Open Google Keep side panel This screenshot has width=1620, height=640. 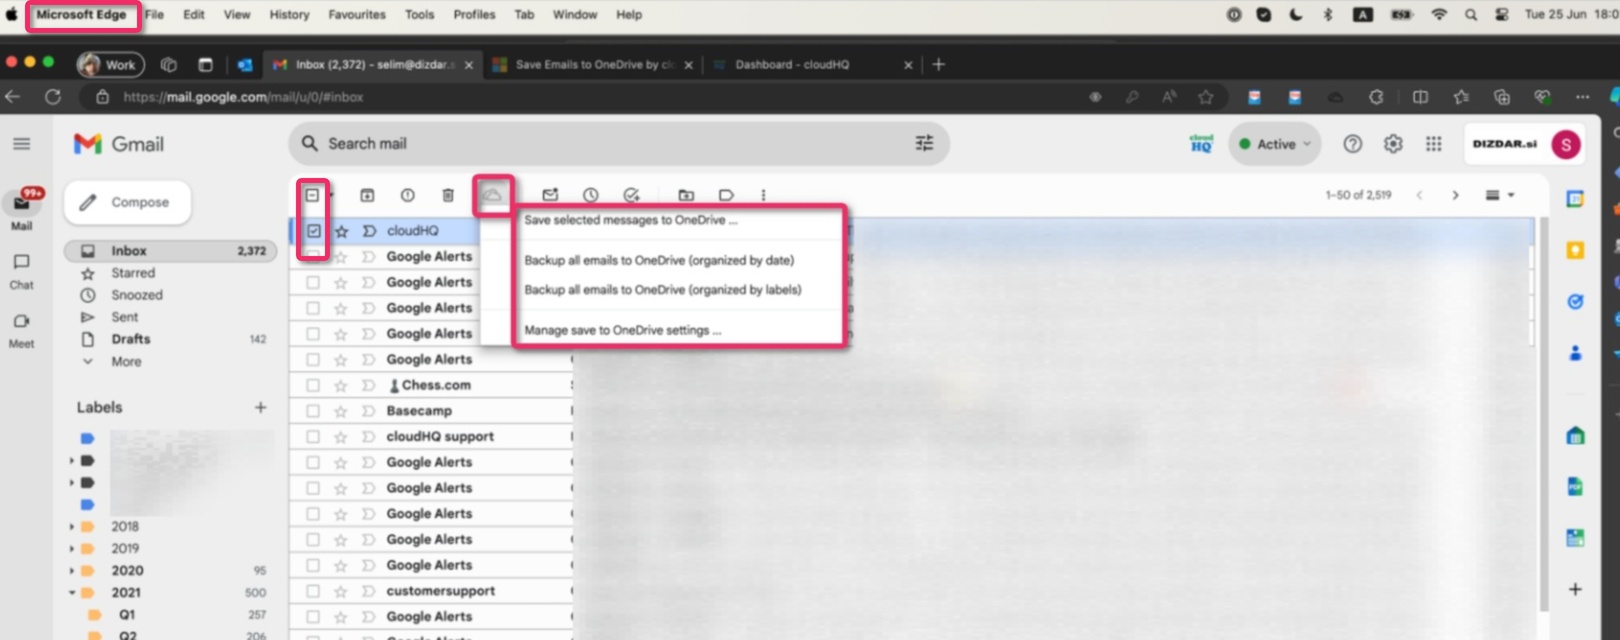click(x=1575, y=250)
